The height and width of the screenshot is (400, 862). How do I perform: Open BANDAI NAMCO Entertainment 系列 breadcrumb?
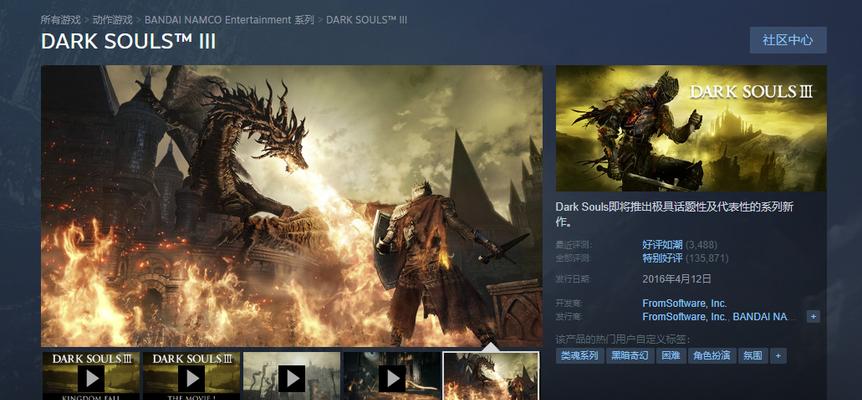coord(229,20)
